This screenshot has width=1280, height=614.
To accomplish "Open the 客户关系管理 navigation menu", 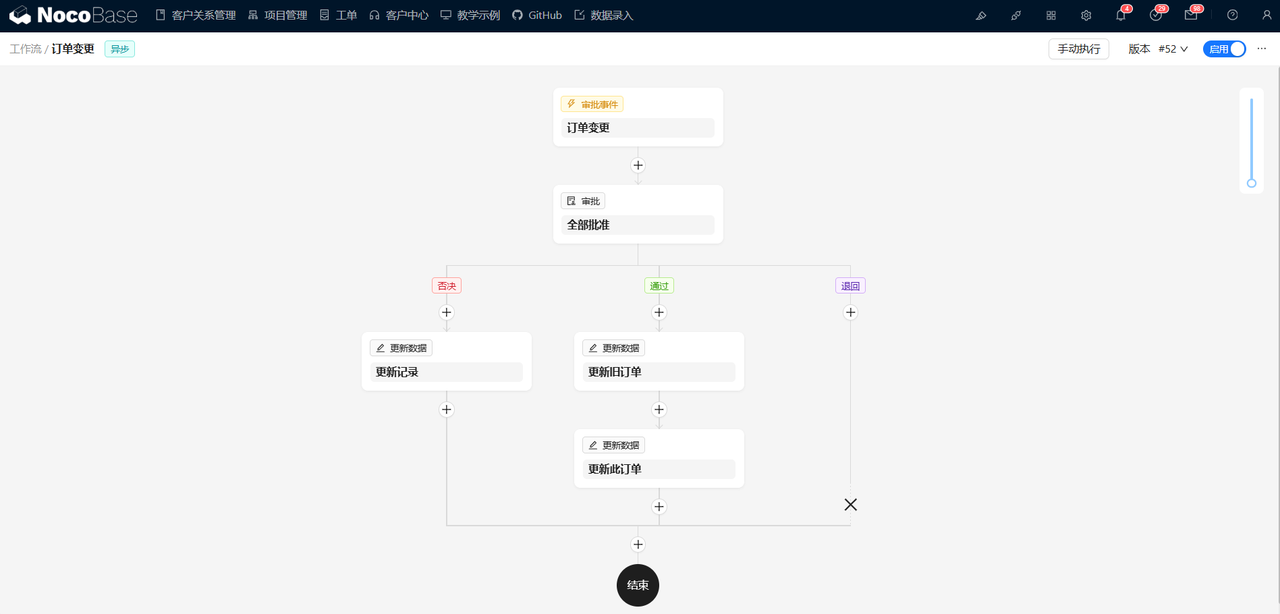I will coord(196,15).
